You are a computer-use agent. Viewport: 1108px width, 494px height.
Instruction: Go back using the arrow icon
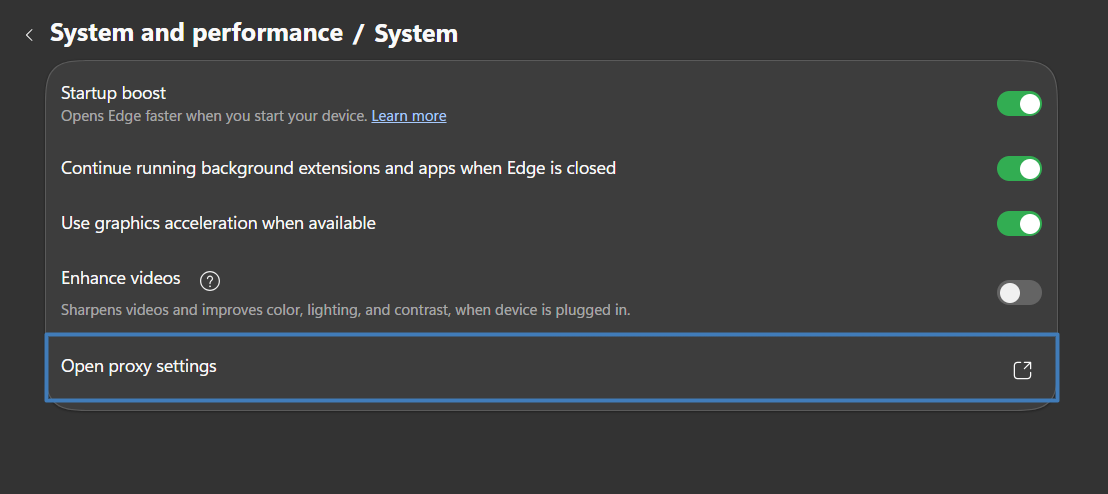(x=29, y=35)
